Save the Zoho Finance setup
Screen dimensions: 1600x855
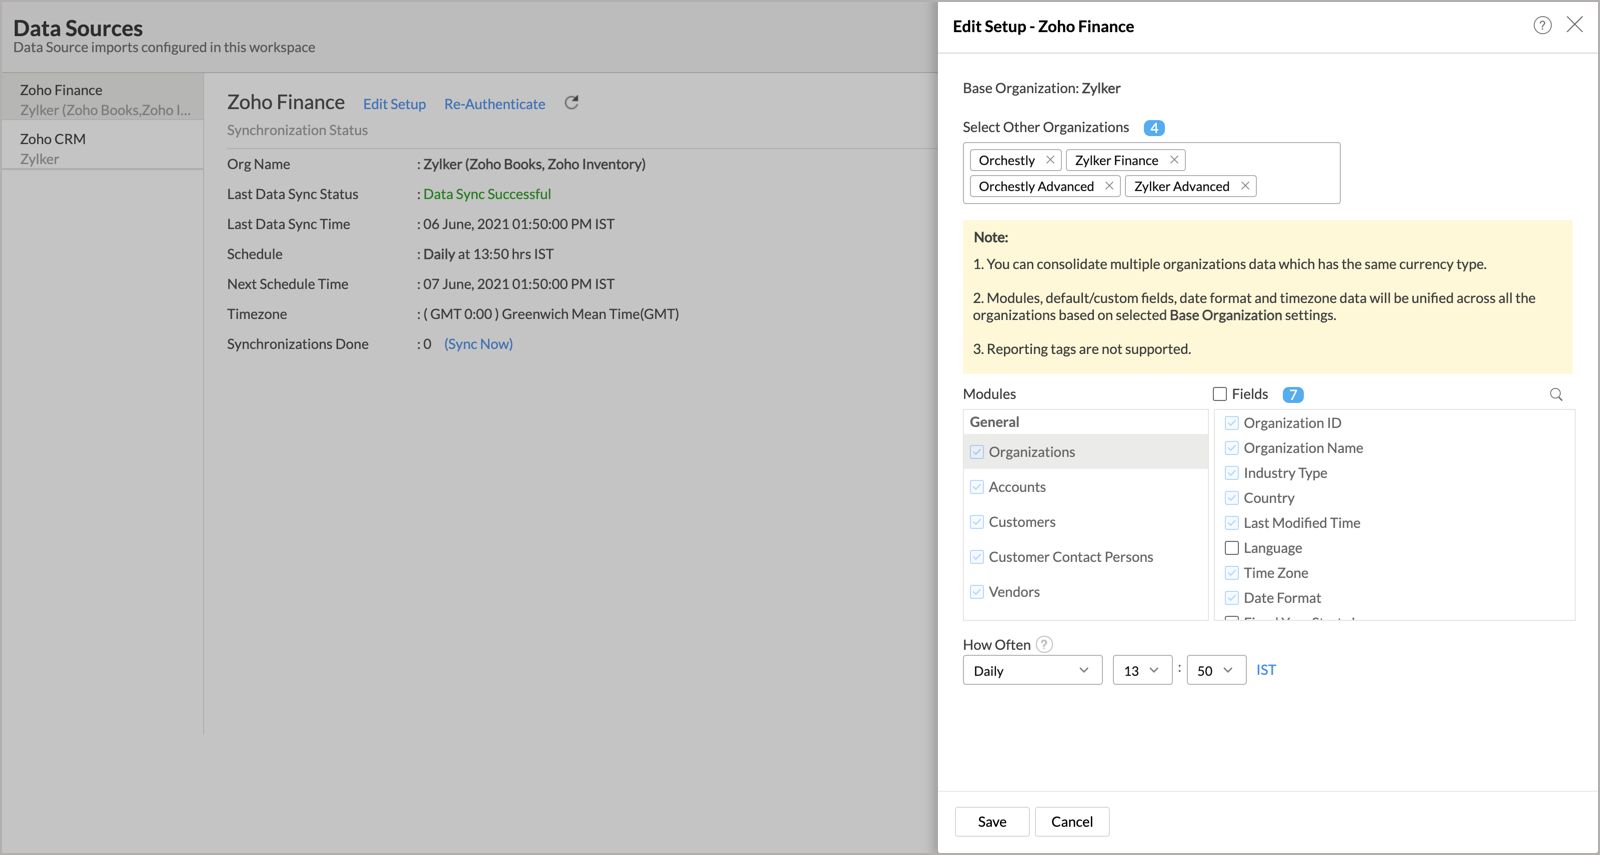tap(992, 822)
